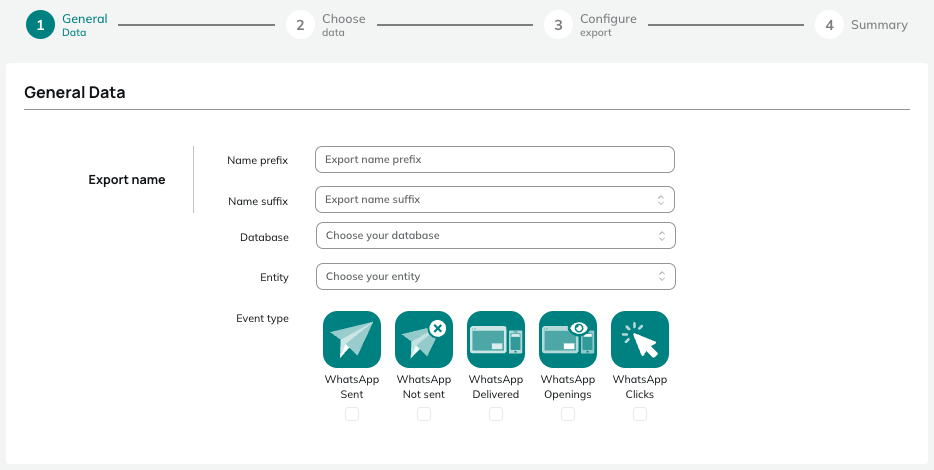
Task: Select the WhatsApp Not sent icon
Action: (424, 340)
